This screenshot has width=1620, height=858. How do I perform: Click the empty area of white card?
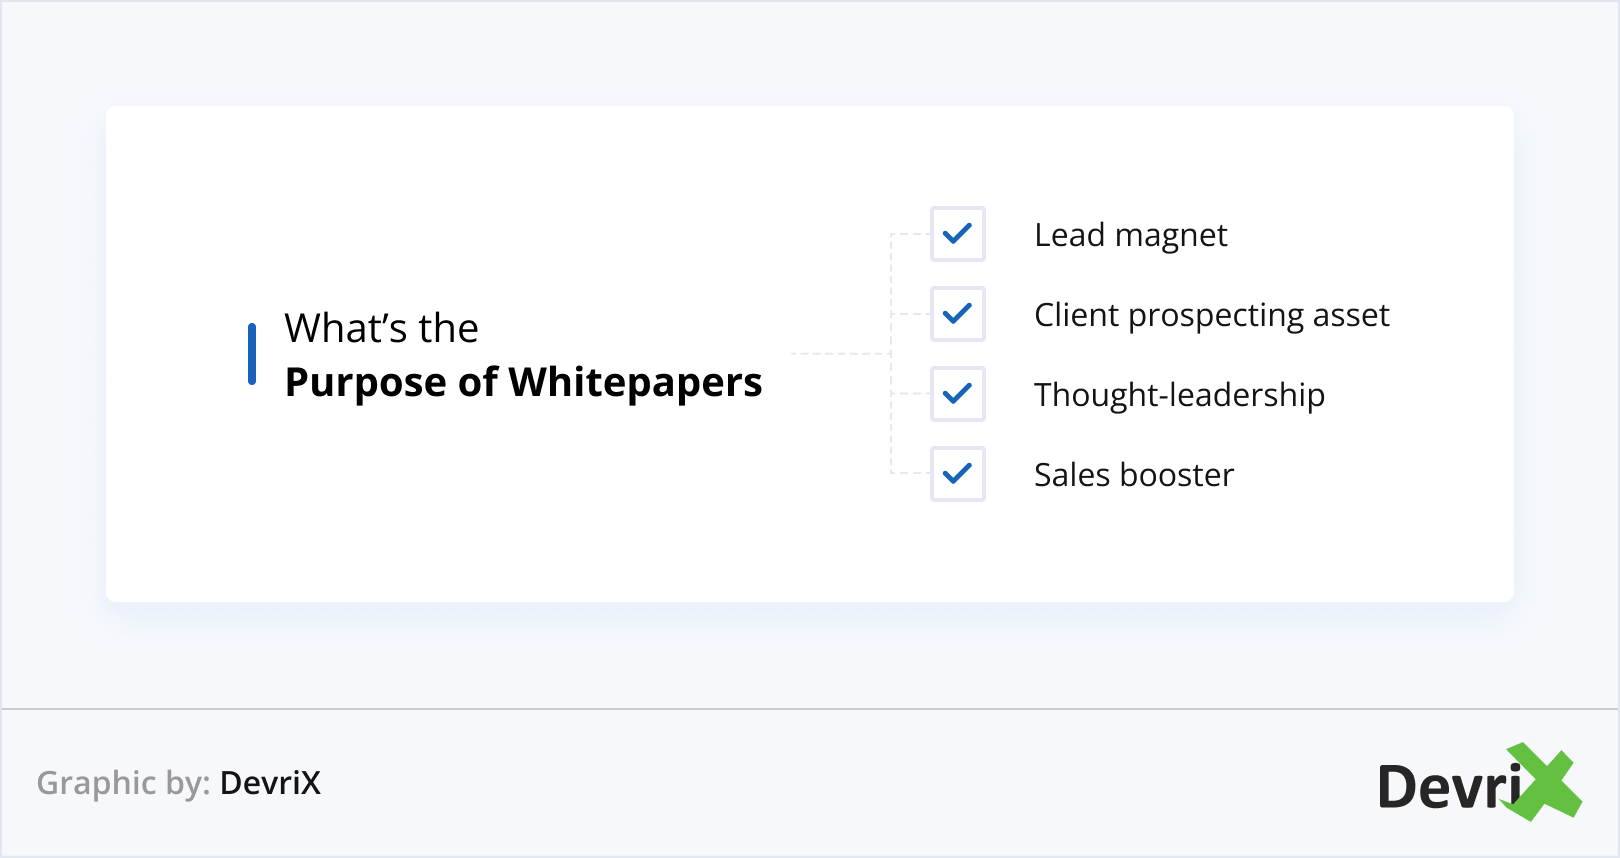pos(500,520)
